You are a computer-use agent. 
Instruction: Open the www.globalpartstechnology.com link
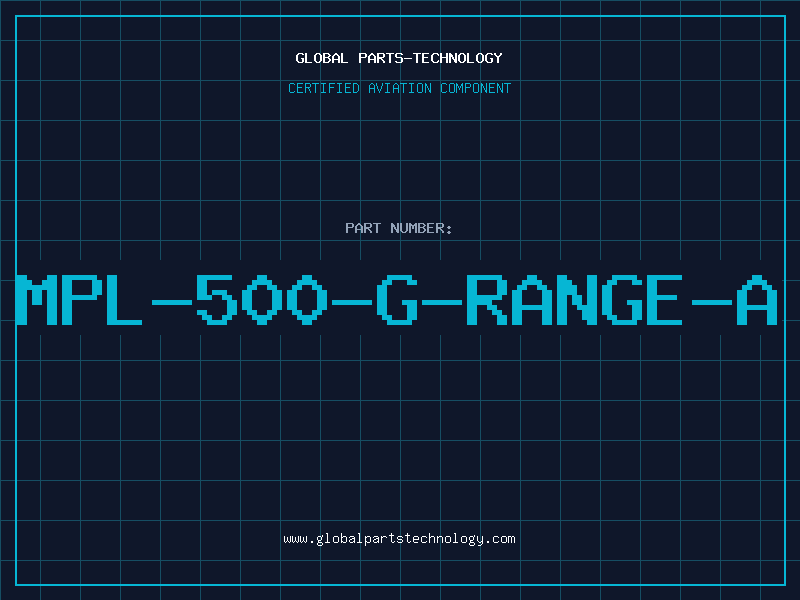pyautogui.click(x=399, y=539)
